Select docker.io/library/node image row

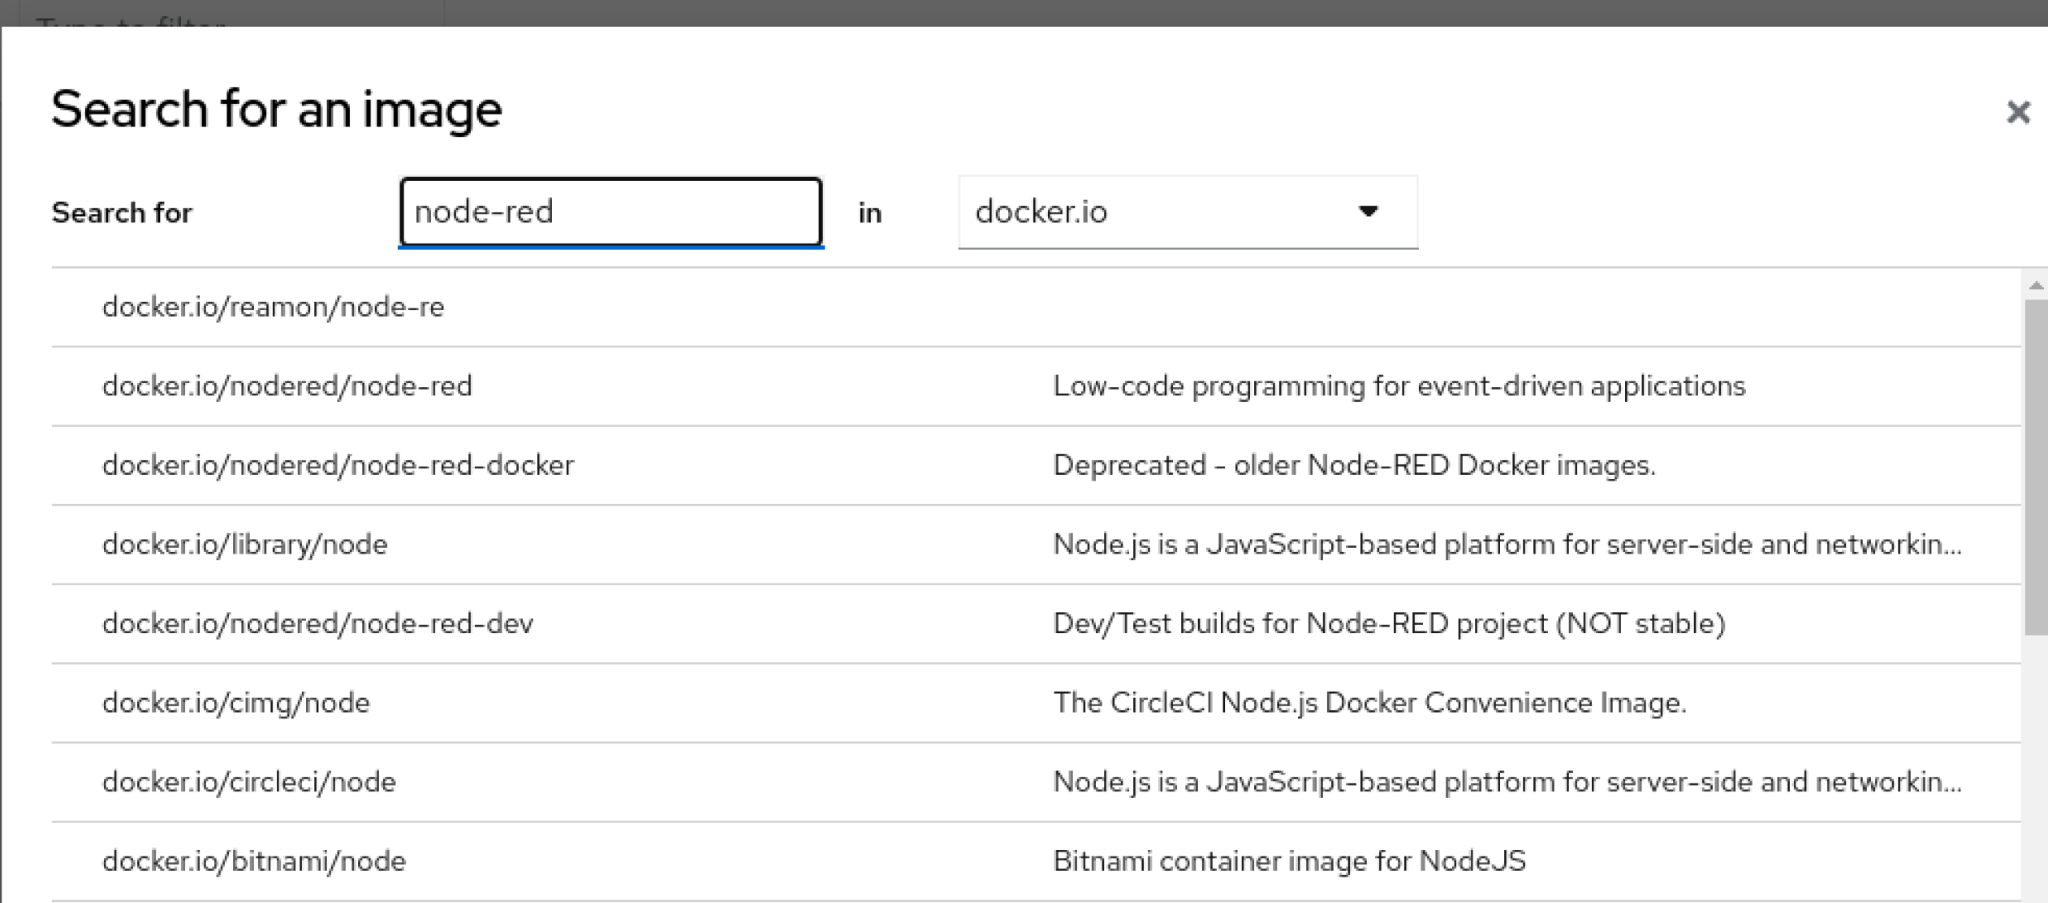[245, 544]
